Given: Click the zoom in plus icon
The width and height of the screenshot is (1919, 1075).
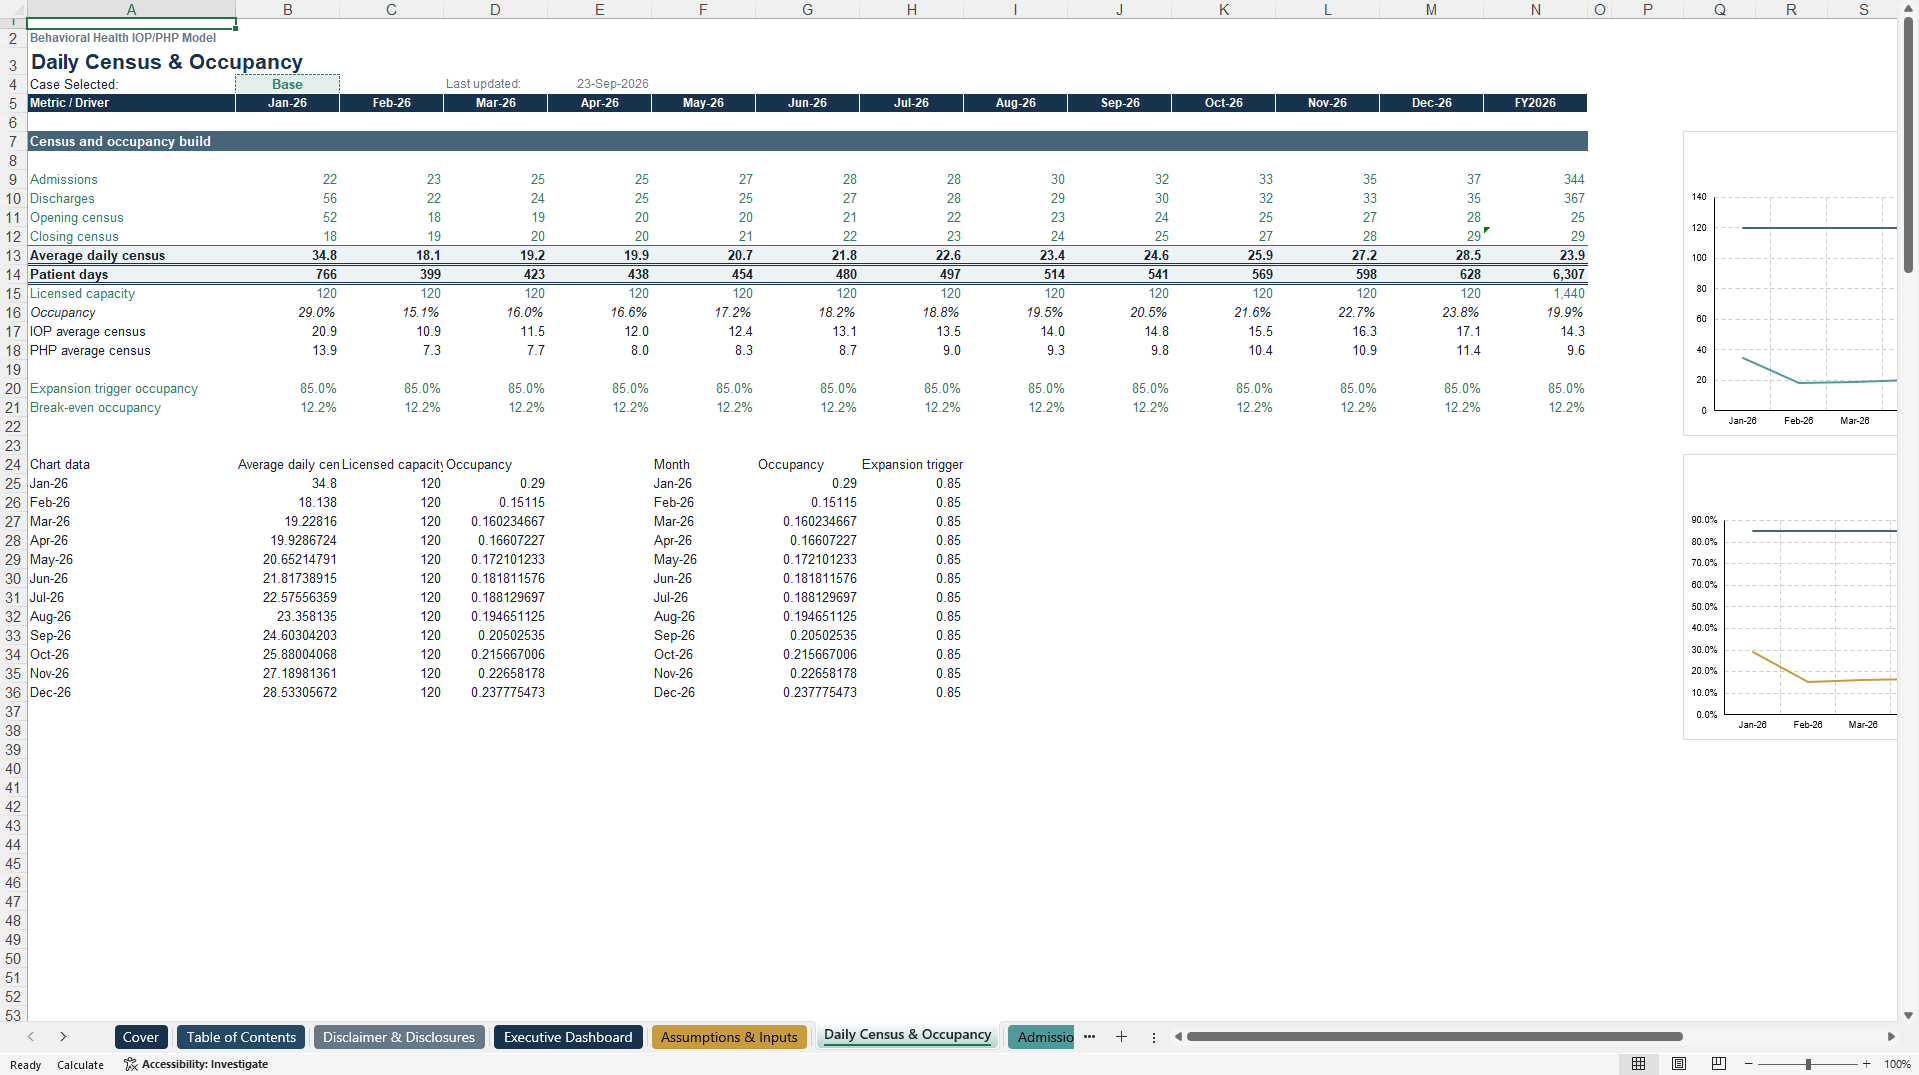Looking at the screenshot, I should (x=1866, y=1064).
